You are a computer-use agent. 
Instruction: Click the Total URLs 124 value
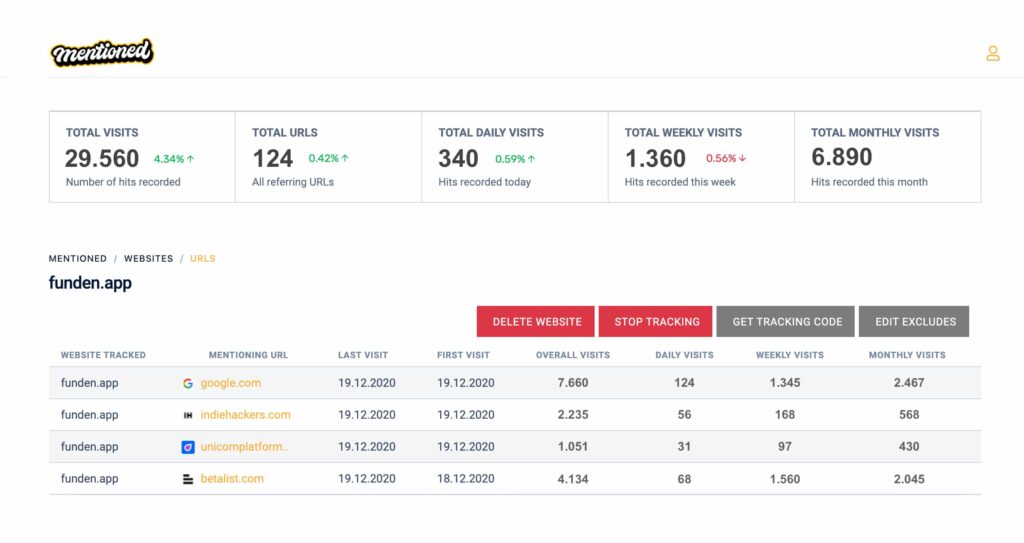272,158
